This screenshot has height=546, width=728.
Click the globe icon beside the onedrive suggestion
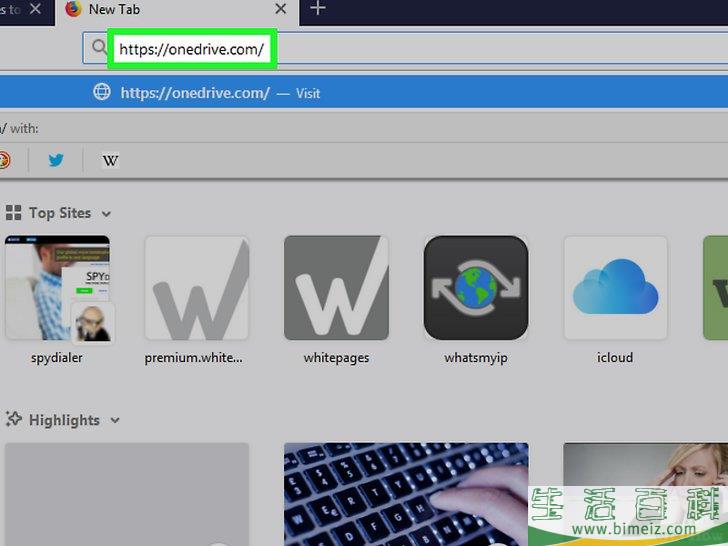(102, 92)
